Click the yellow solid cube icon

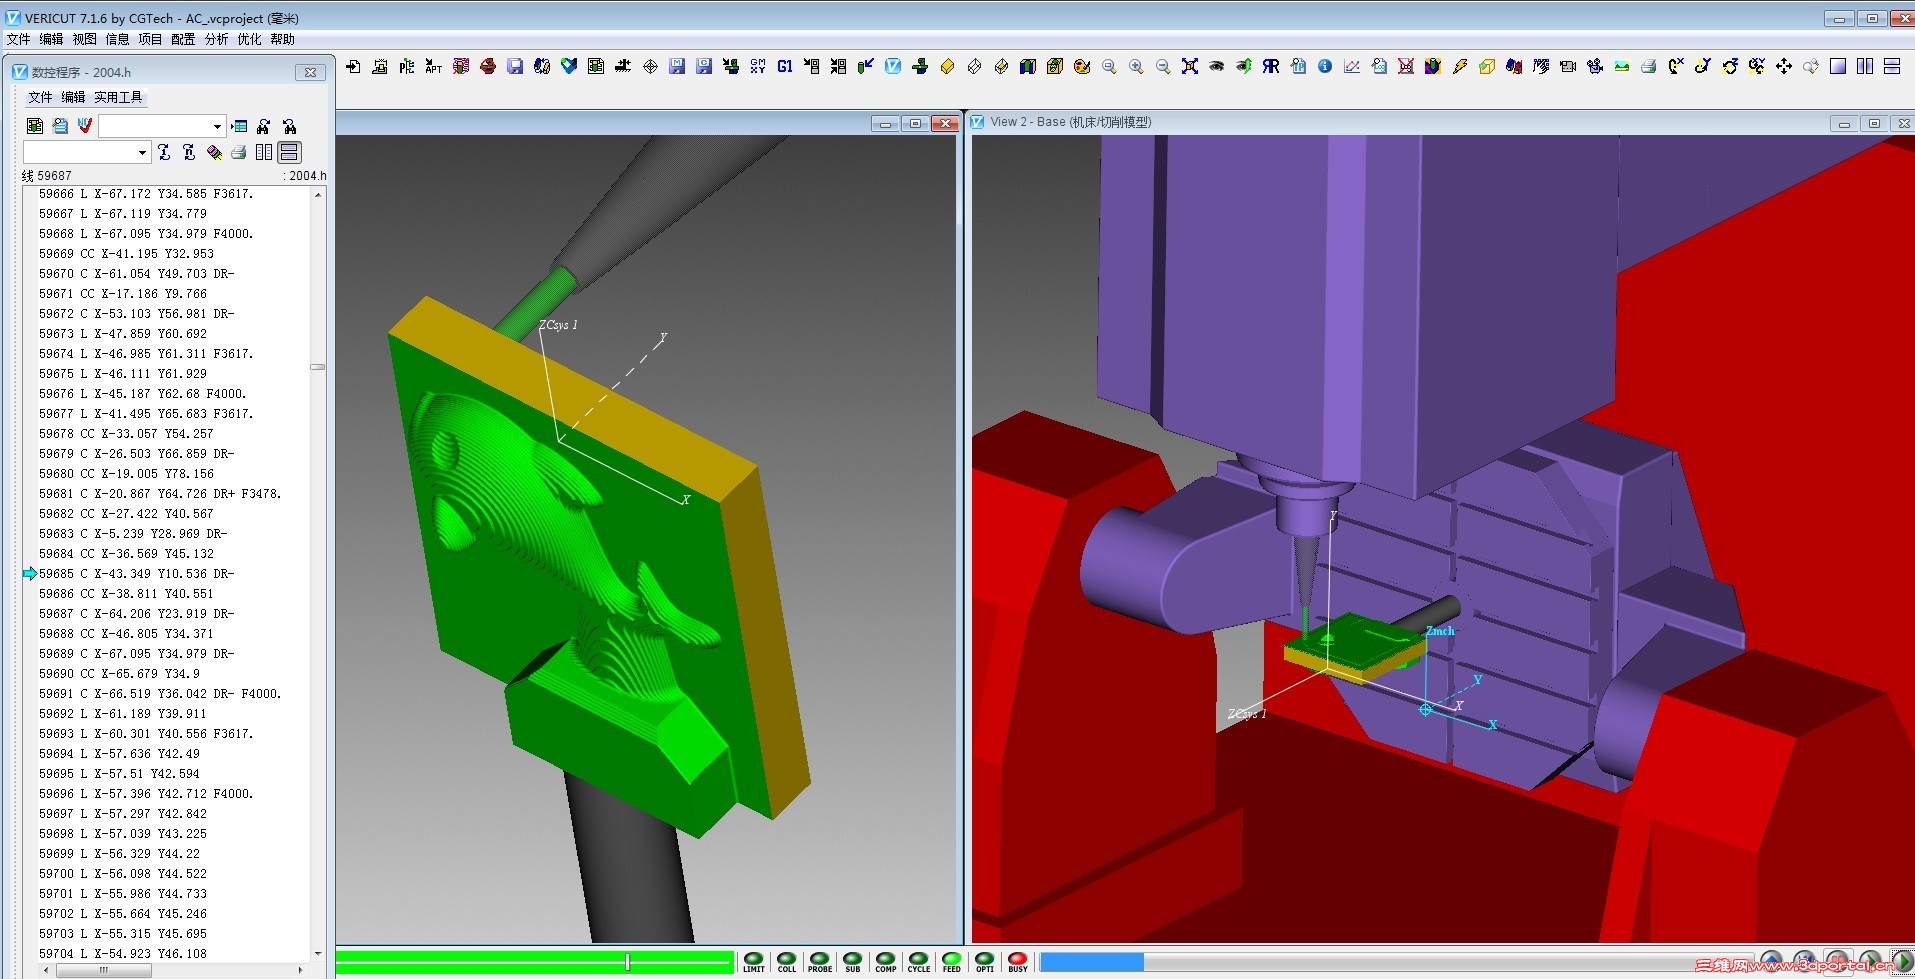(x=947, y=66)
